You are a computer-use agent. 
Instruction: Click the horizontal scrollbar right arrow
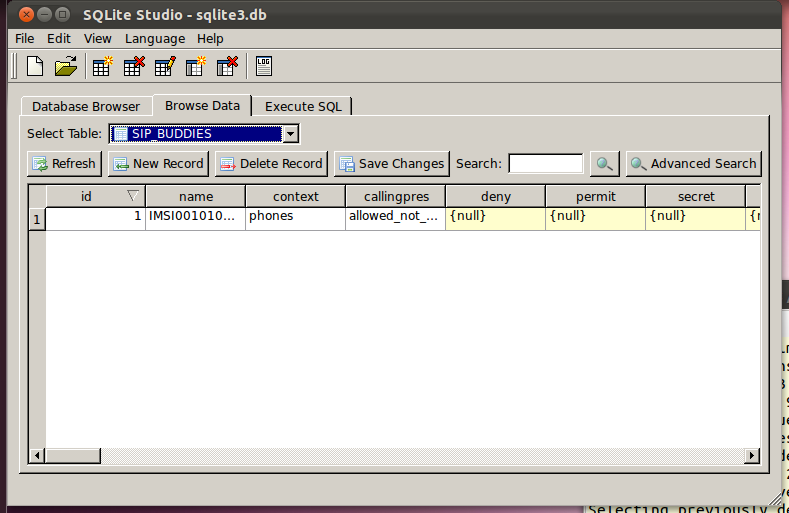(x=752, y=456)
